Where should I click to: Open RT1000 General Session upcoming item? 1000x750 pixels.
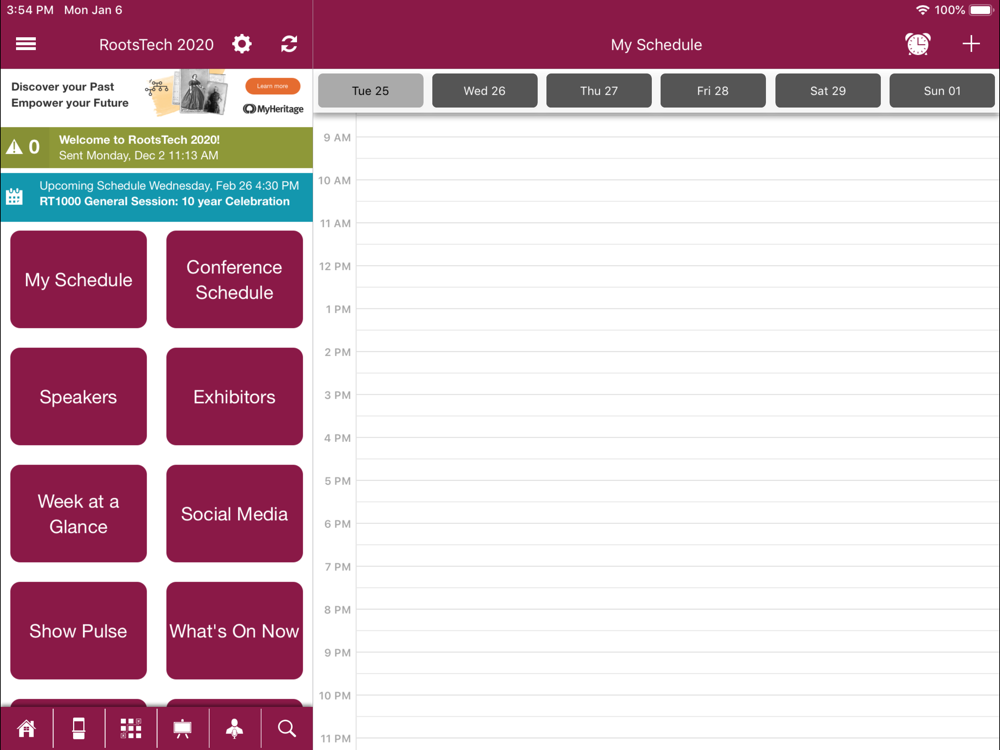click(157, 197)
